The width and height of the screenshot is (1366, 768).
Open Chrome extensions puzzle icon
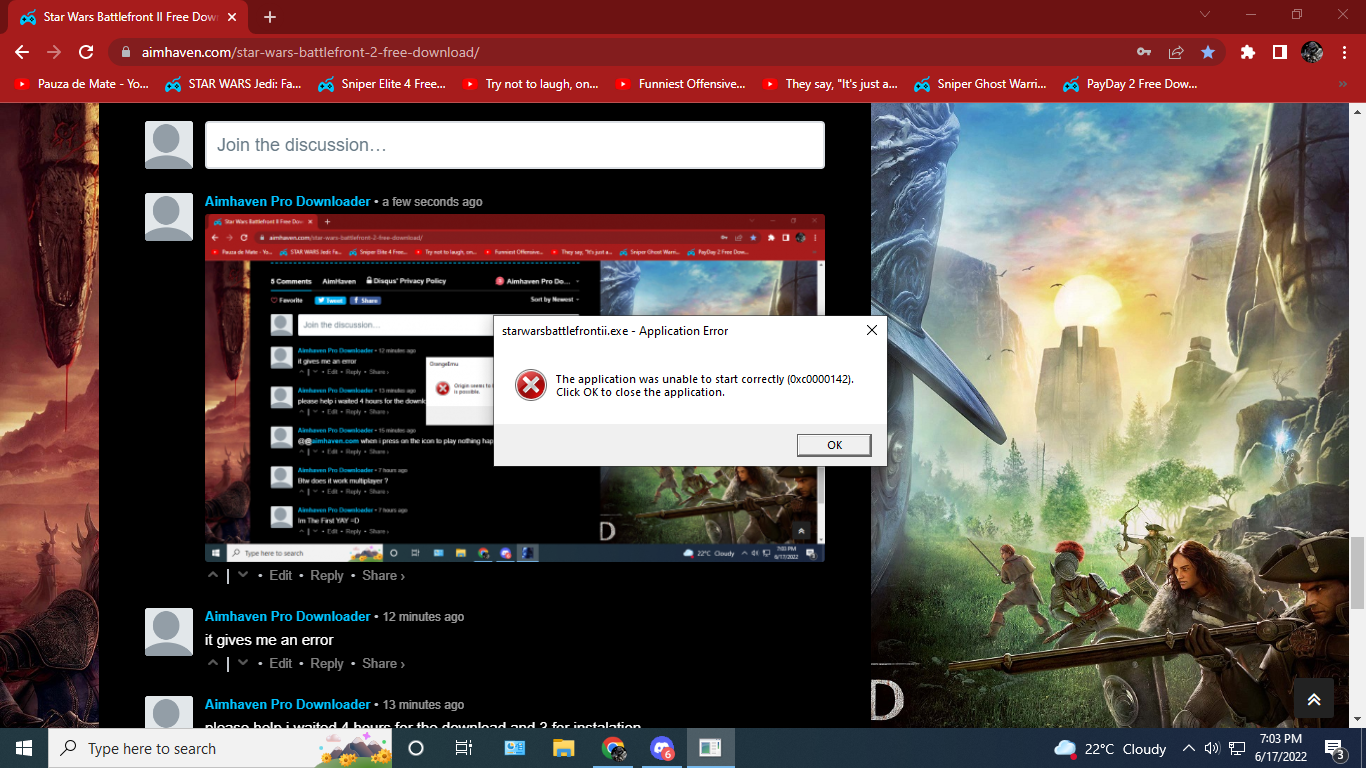pos(1247,52)
